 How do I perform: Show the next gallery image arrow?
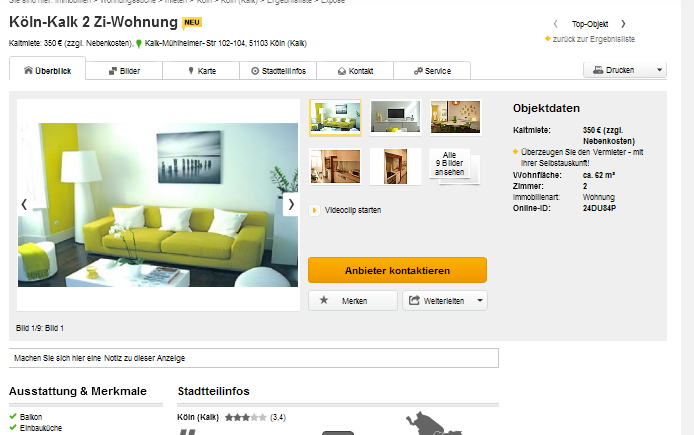pos(291,204)
